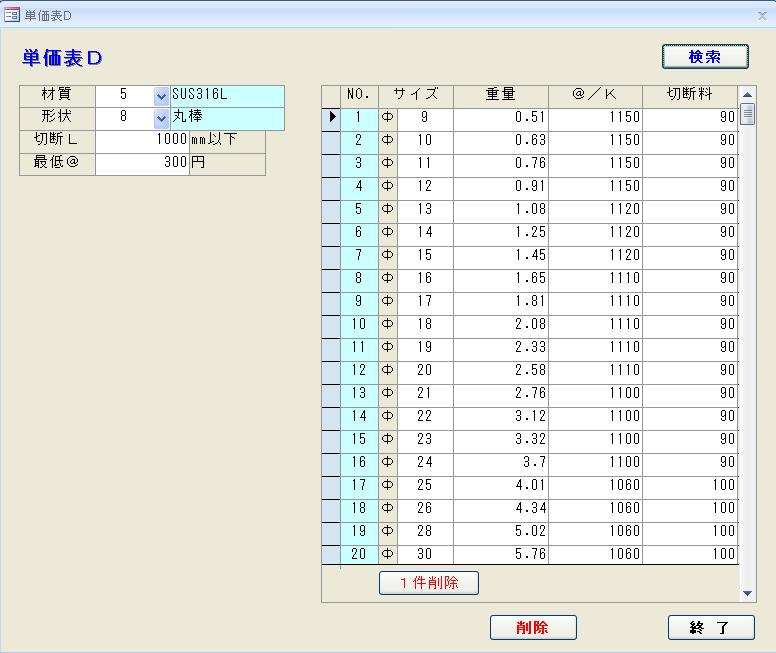Click the form icon in title bar

(x=12, y=15)
